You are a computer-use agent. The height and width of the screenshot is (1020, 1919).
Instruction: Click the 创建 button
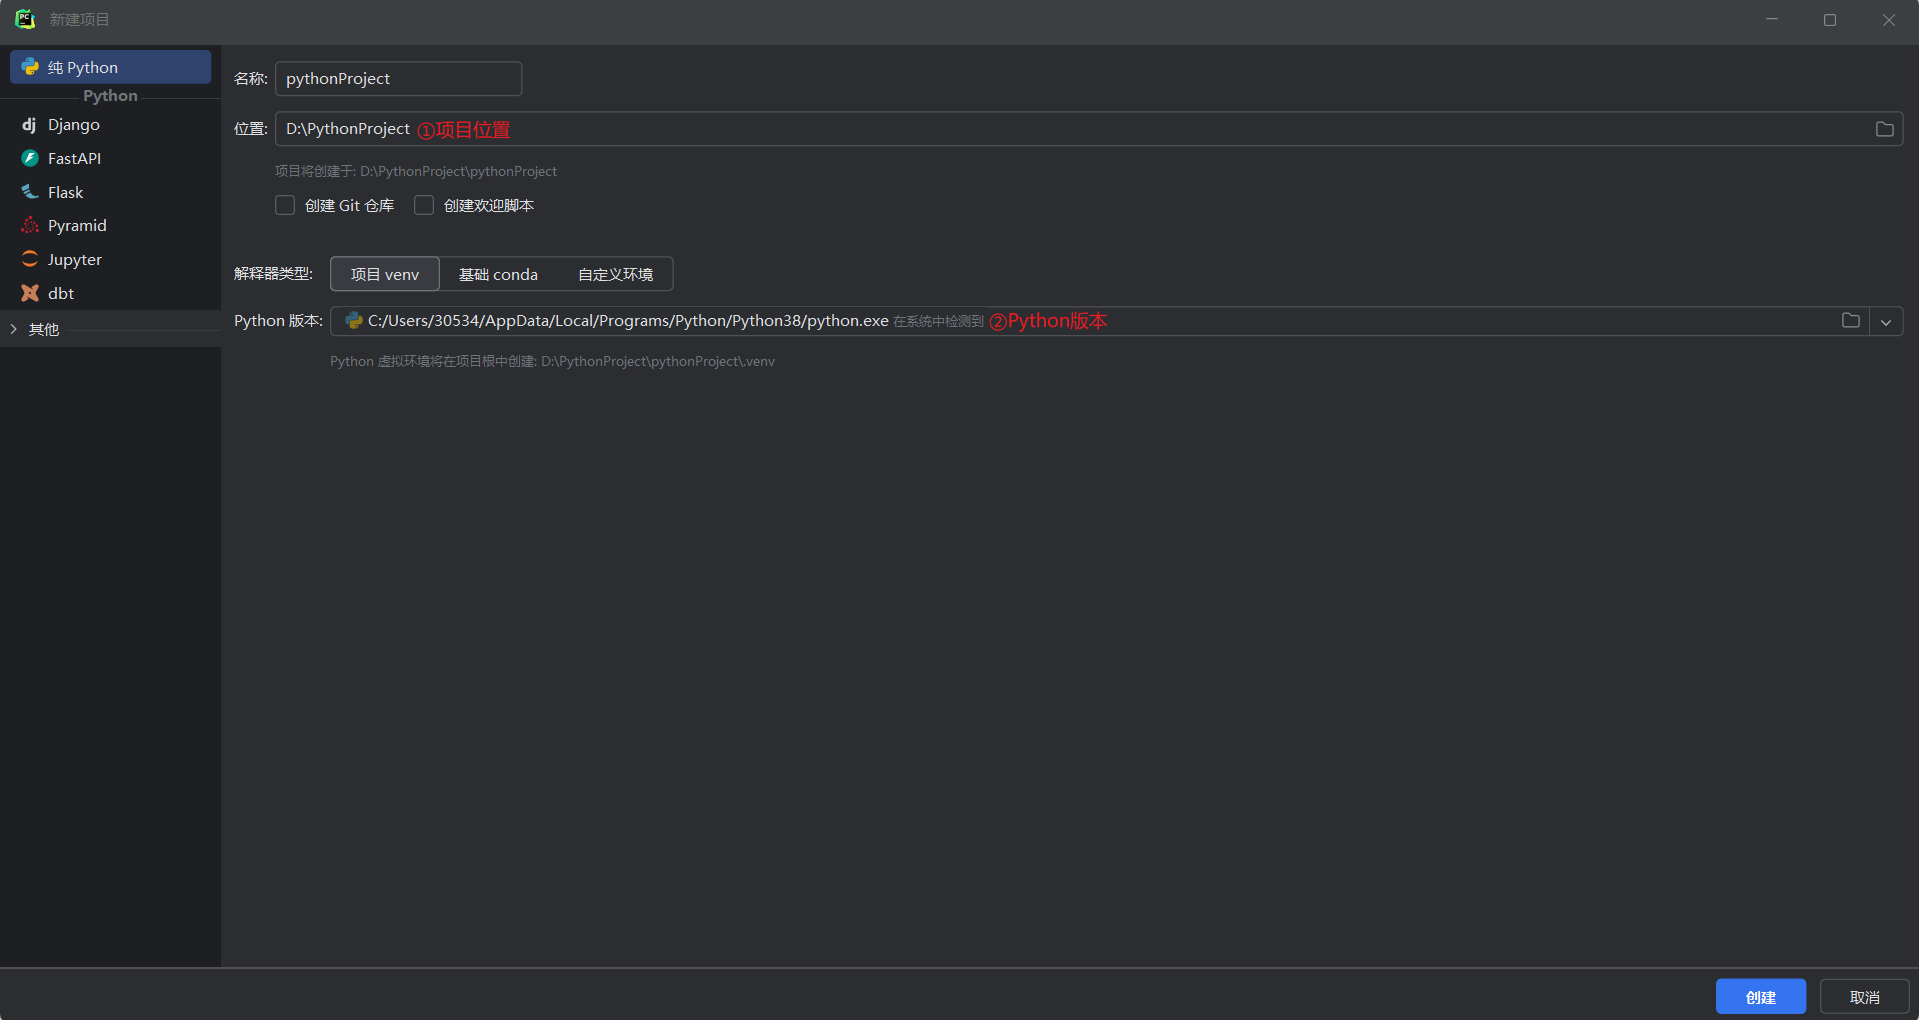click(1760, 997)
